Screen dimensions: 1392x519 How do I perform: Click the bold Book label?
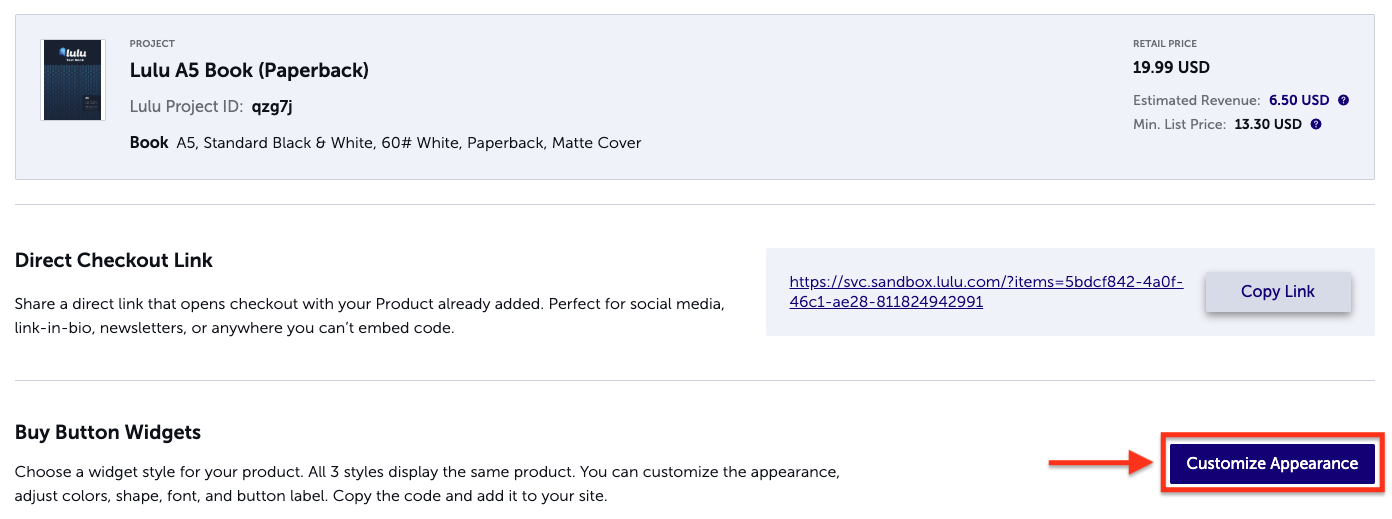tap(149, 142)
